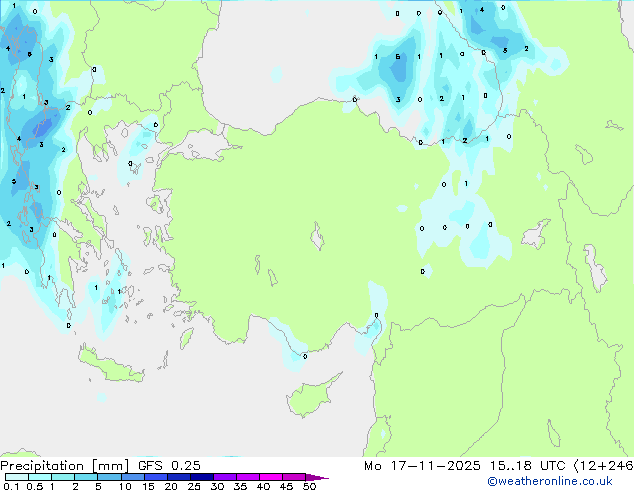Click the '15..18 UTC' time label
634x490 pixels.
[527, 466]
